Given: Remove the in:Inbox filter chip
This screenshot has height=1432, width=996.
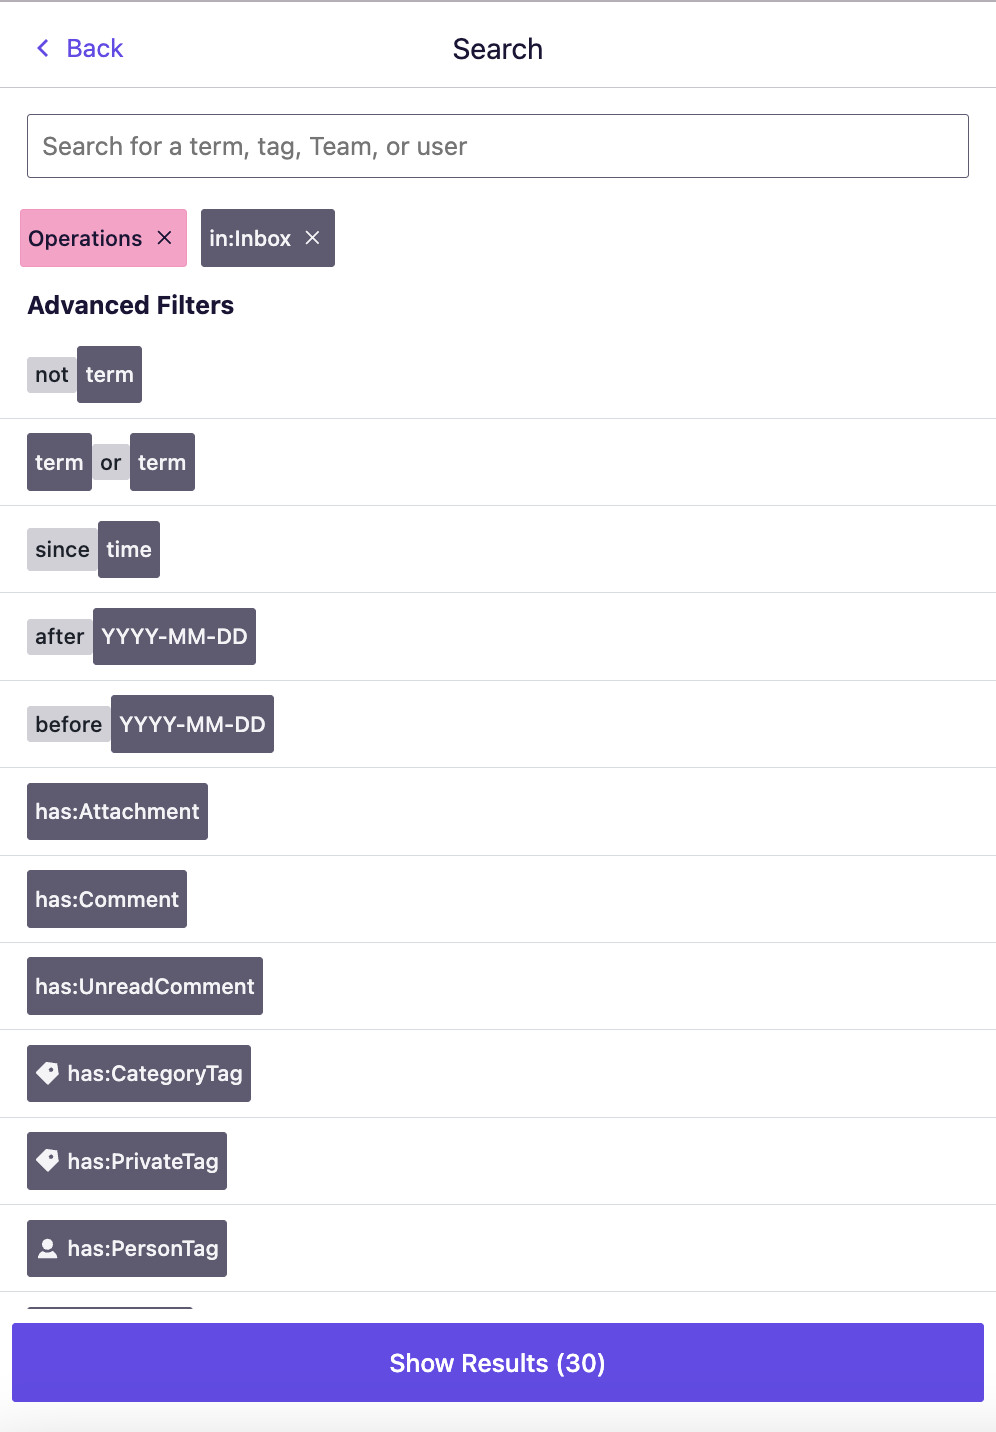Looking at the screenshot, I should click(313, 238).
